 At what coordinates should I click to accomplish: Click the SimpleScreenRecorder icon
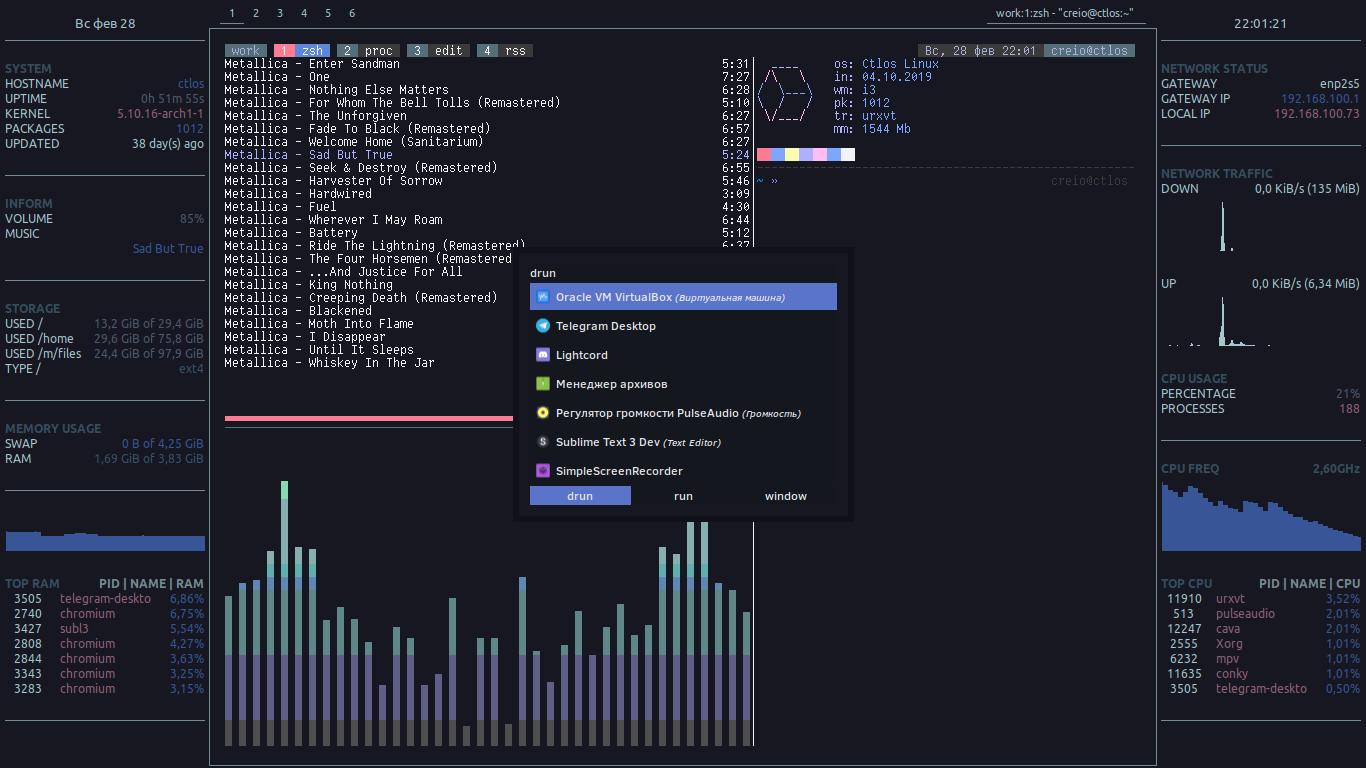click(x=543, y=471)
